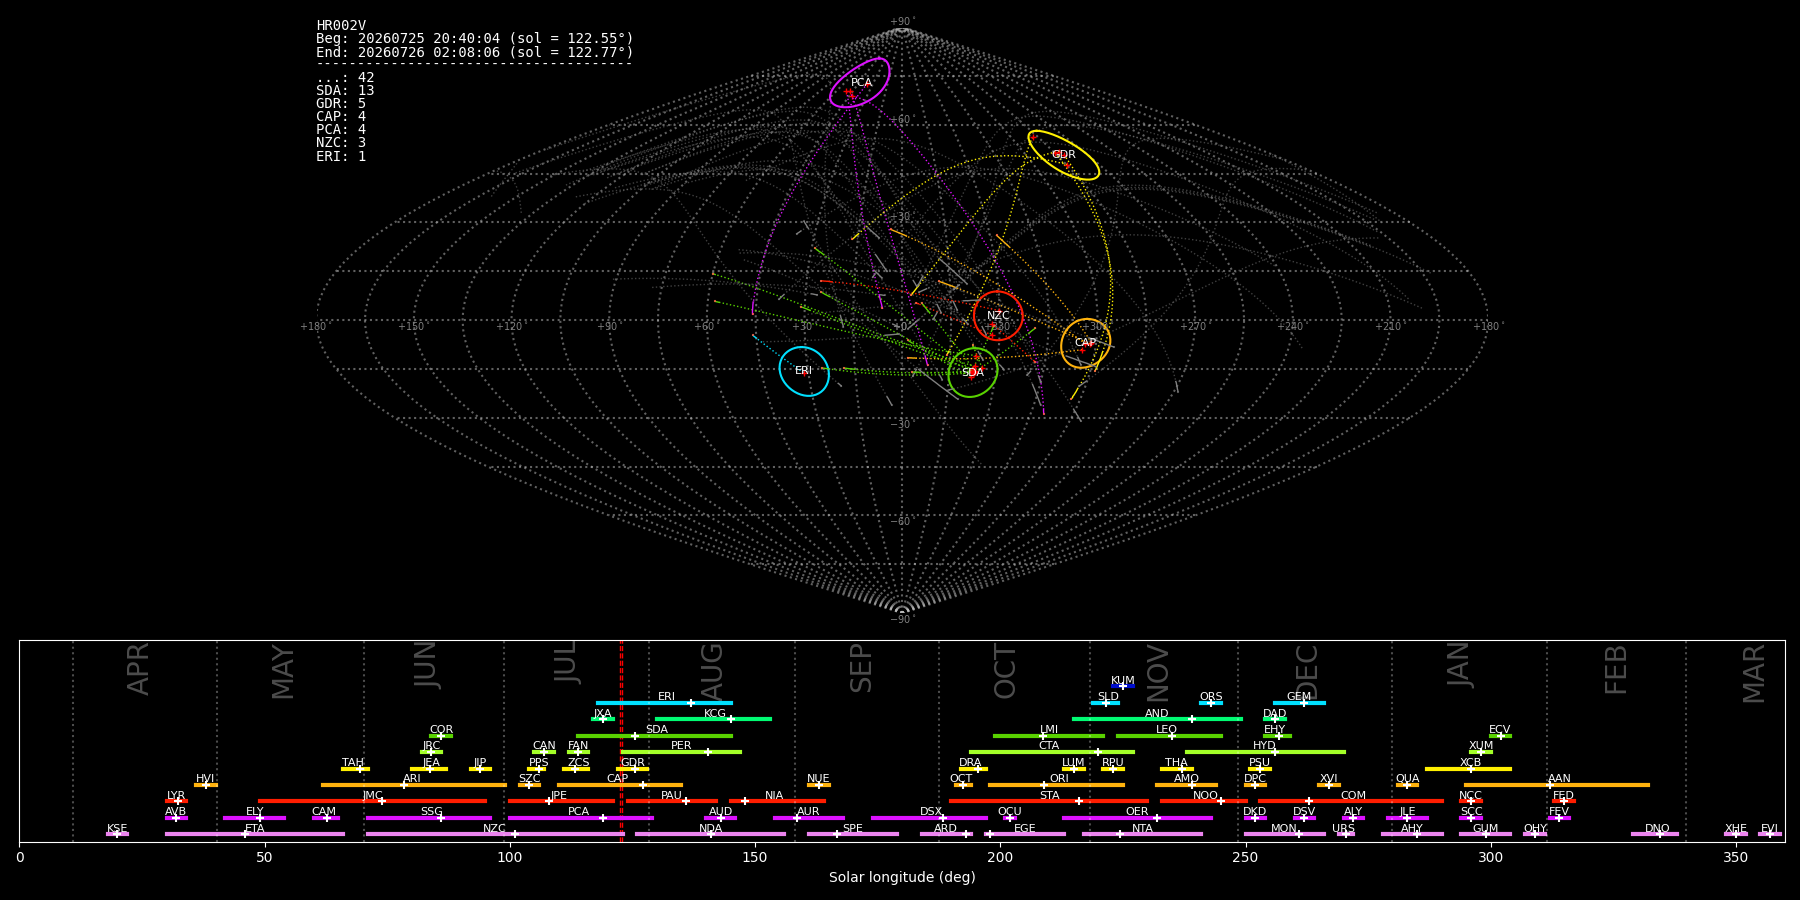Click the Solar longitude axis label
This screenshot has width=1800, height=900.
pos(902,878)
